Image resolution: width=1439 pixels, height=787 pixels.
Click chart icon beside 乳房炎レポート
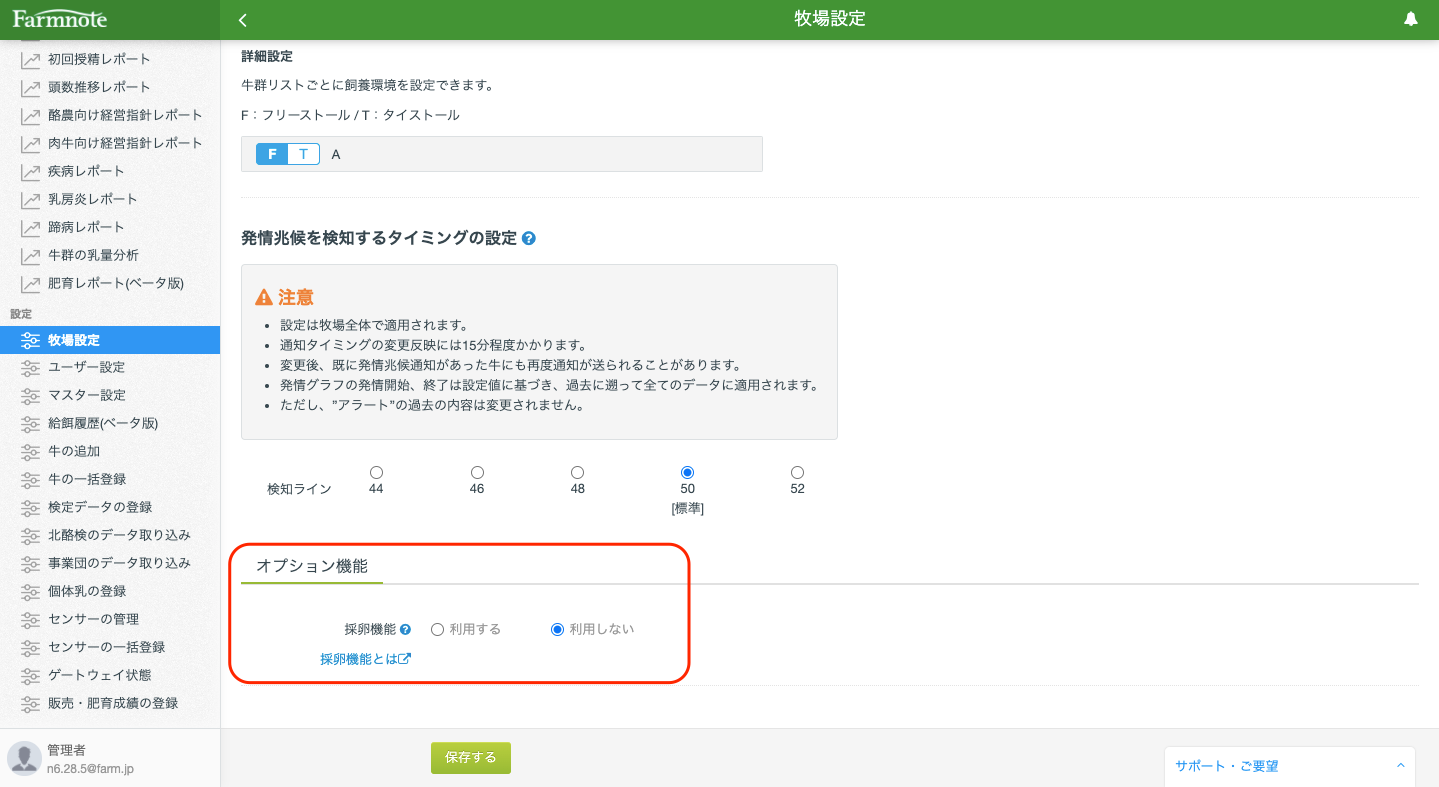tap(30, 199)
